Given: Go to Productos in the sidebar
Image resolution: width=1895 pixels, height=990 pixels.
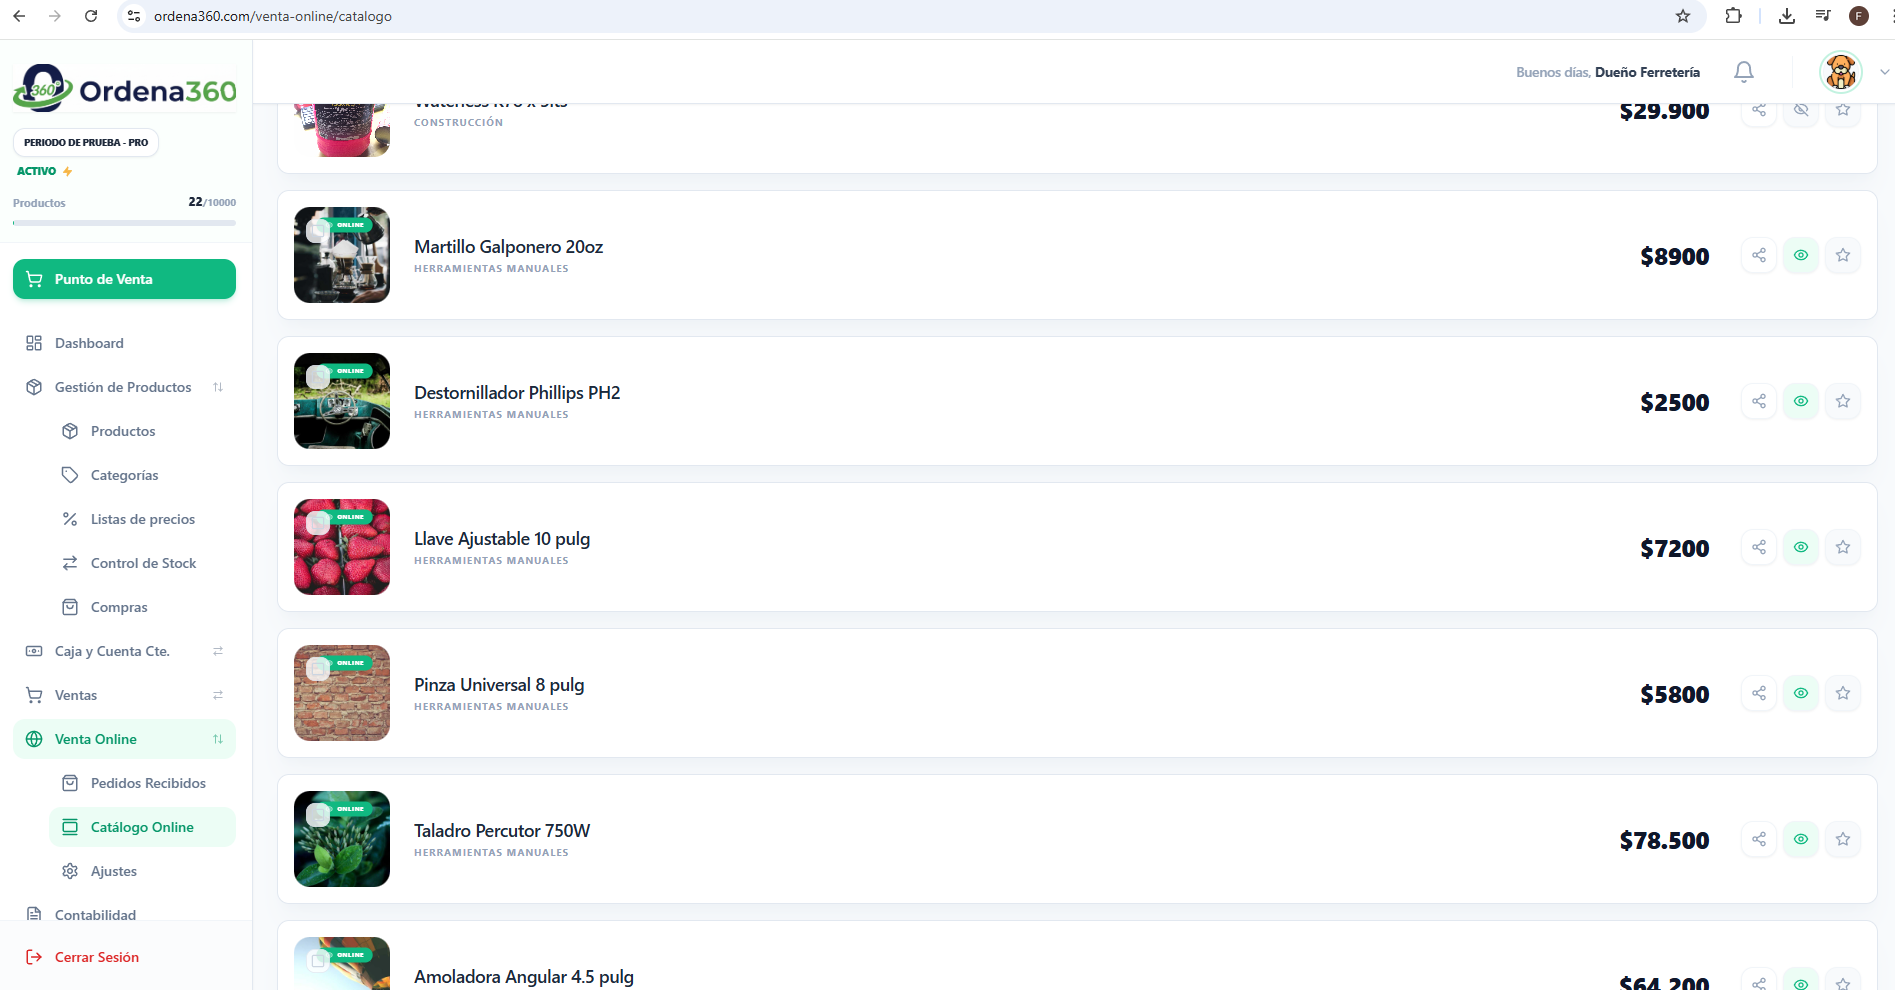Looking at the screenshot, I should 142,431.
